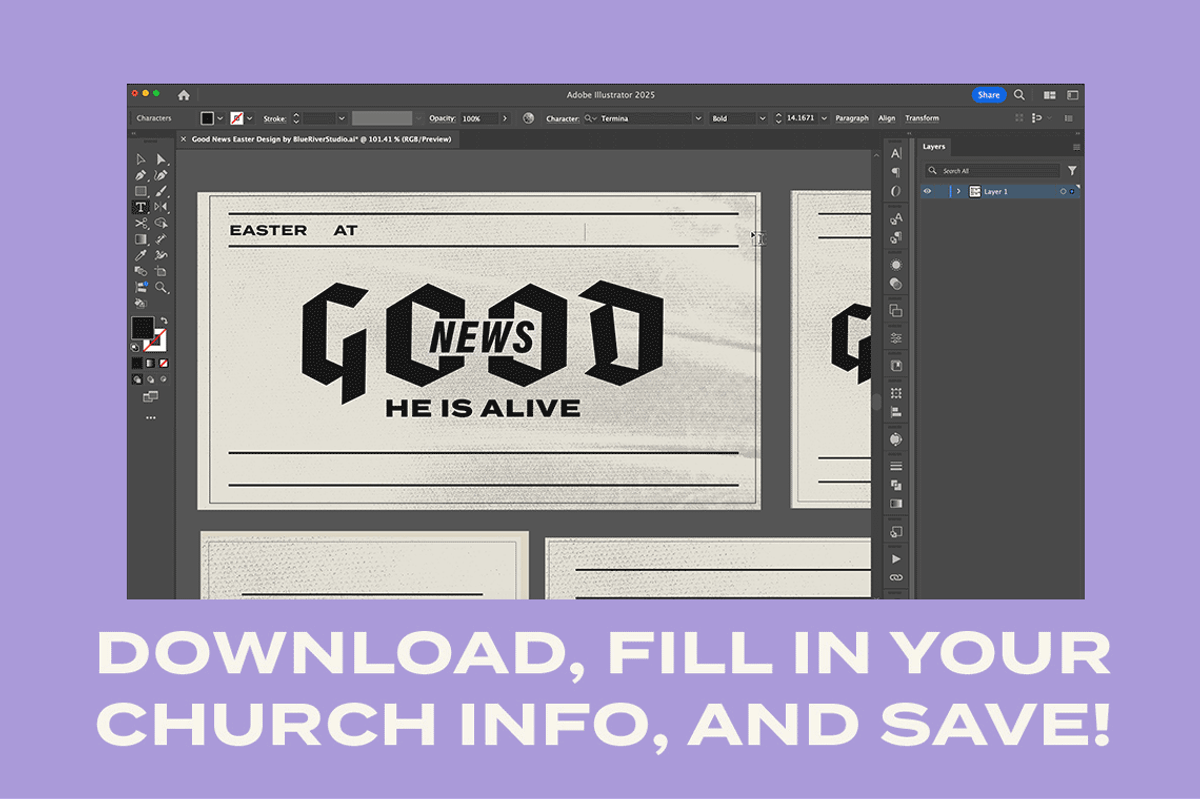Open the font size dropdown arrow

pyautogui.click(x=824, y=118)
